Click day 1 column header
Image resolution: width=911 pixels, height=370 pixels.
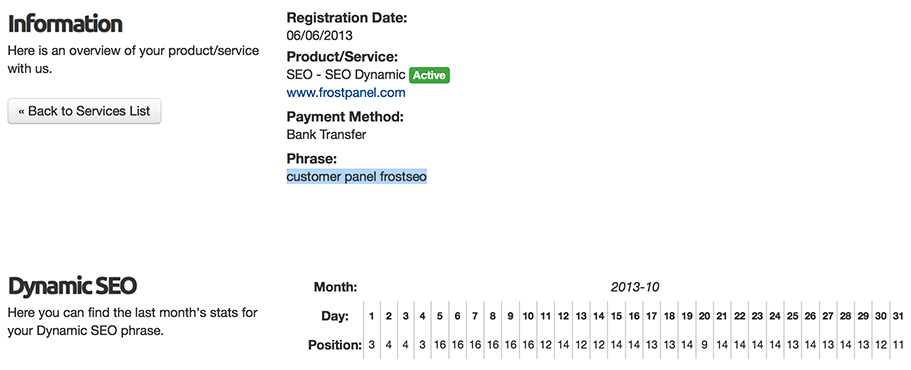[371, 317]
